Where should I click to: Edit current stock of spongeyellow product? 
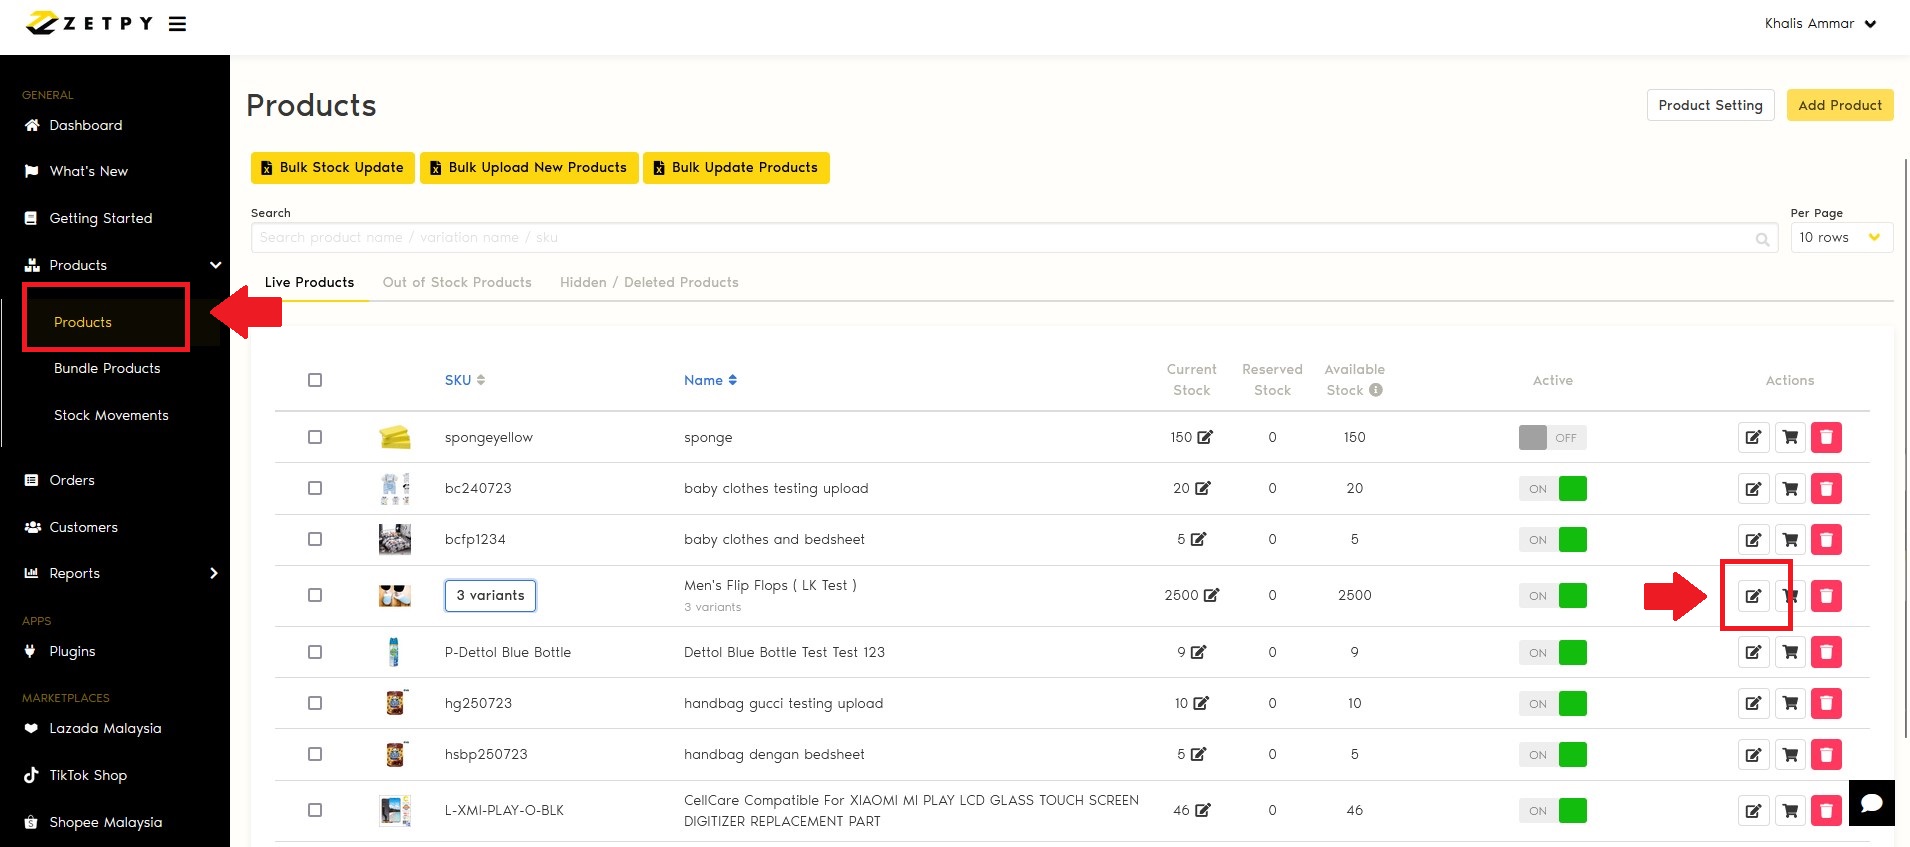(1205, 438)
